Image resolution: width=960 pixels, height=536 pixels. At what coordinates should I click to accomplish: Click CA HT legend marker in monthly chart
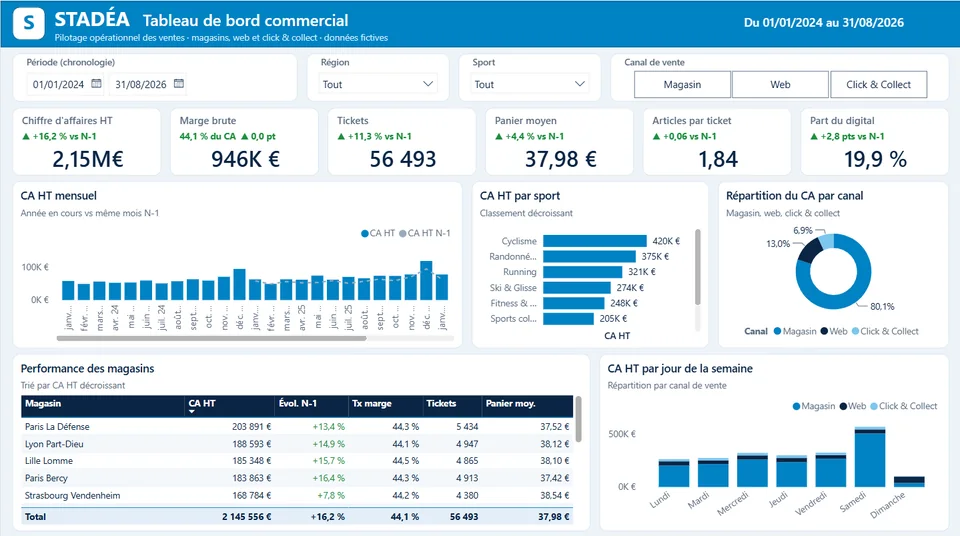(x=365, y=233)
